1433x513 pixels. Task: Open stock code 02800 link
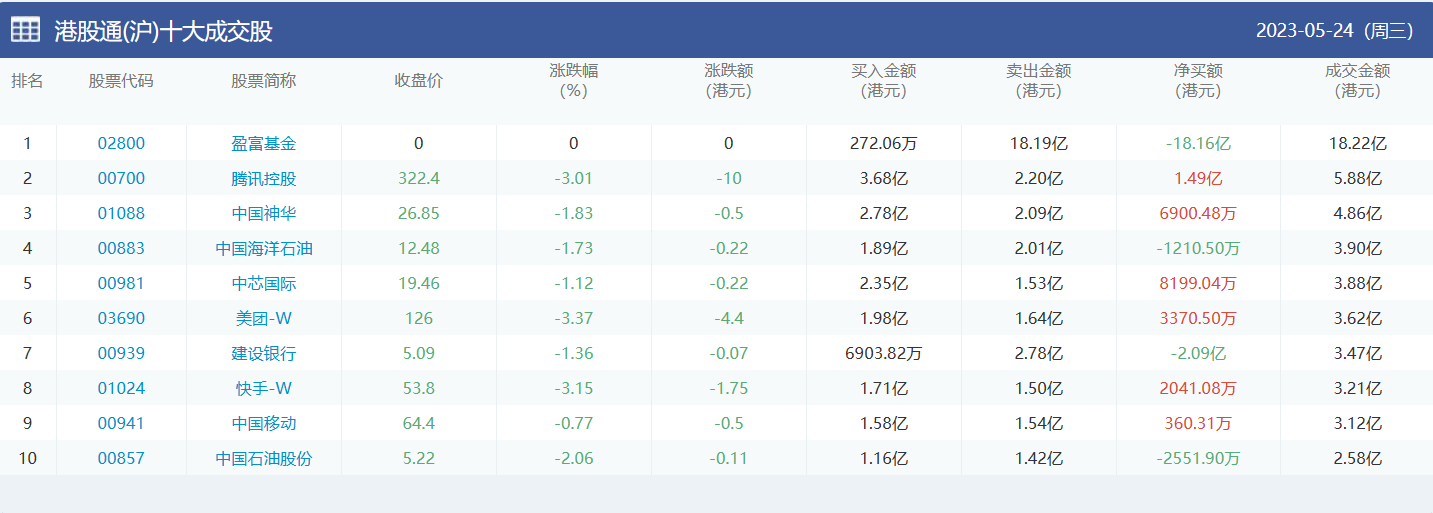click(x=121, y=144)
